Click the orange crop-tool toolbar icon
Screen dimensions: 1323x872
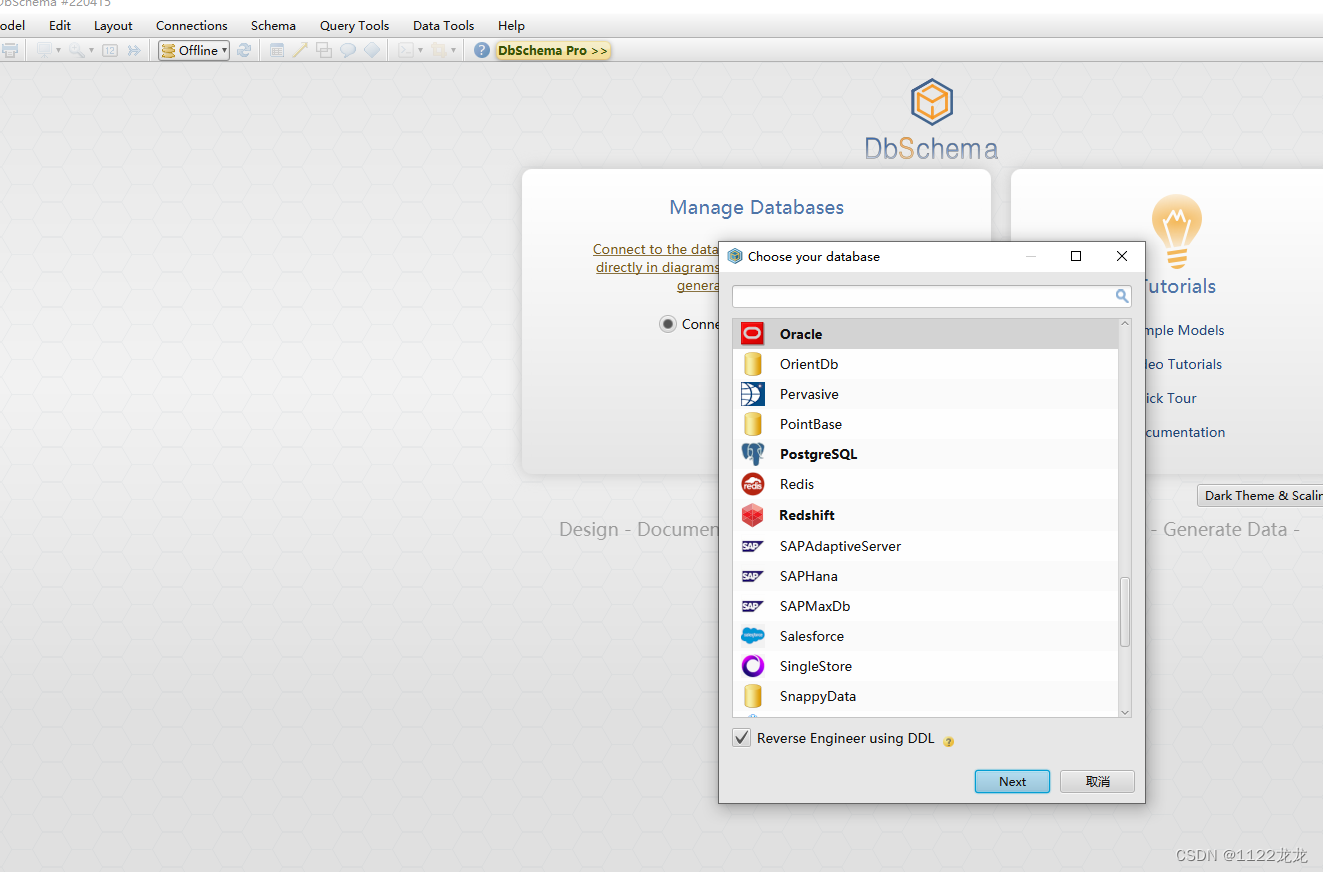[x=438, y=50]
